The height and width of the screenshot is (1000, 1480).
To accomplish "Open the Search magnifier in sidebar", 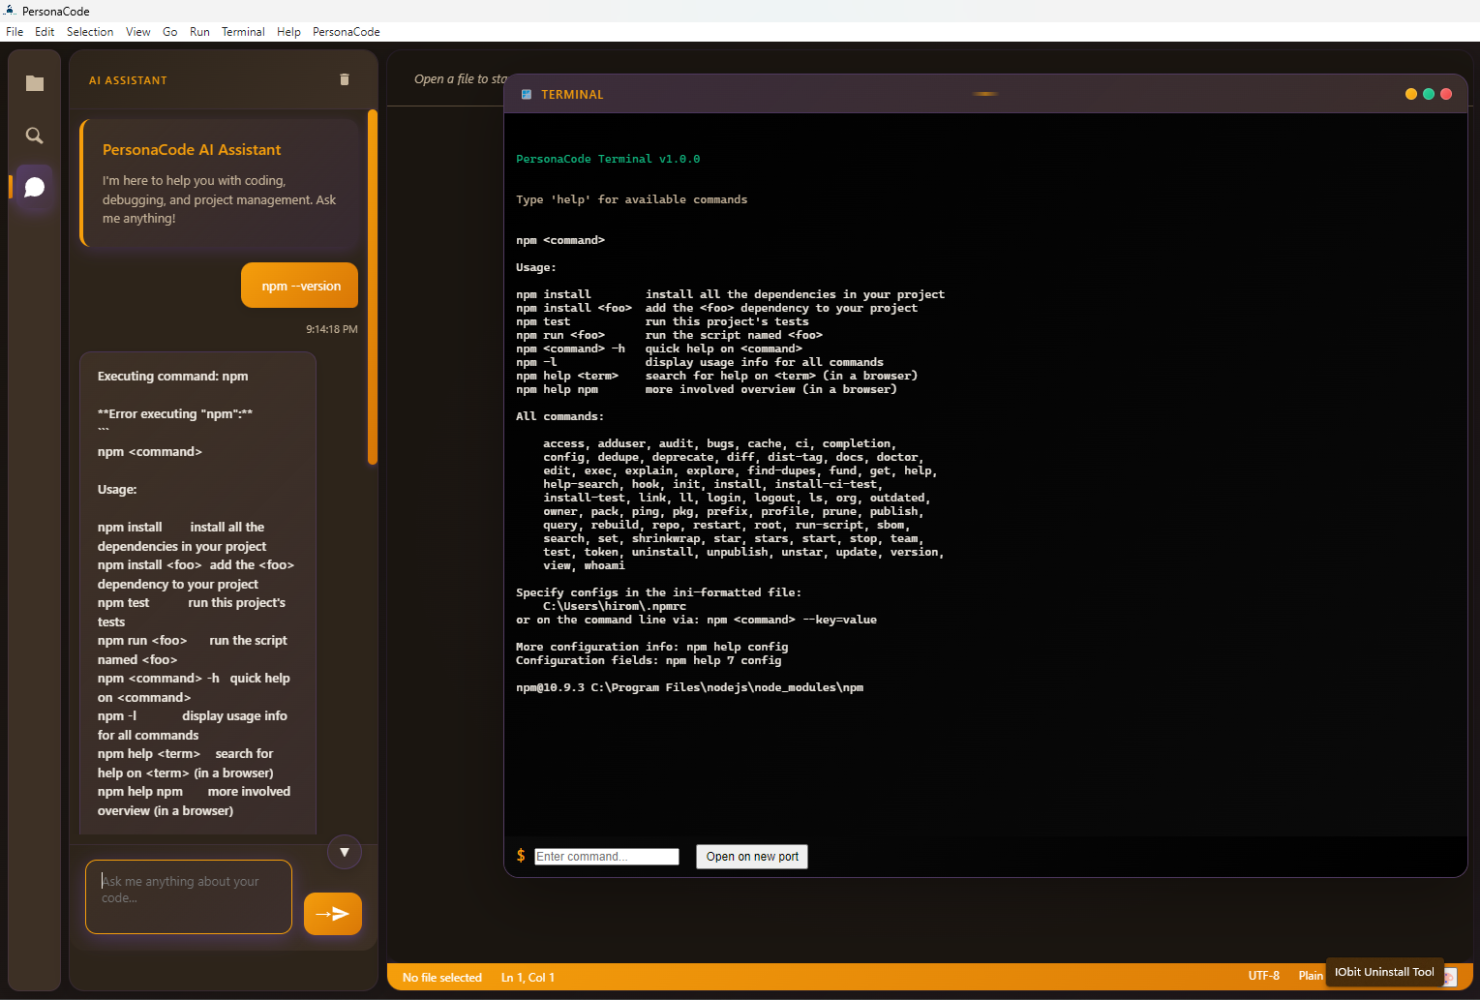I will (x=35, y=135).
